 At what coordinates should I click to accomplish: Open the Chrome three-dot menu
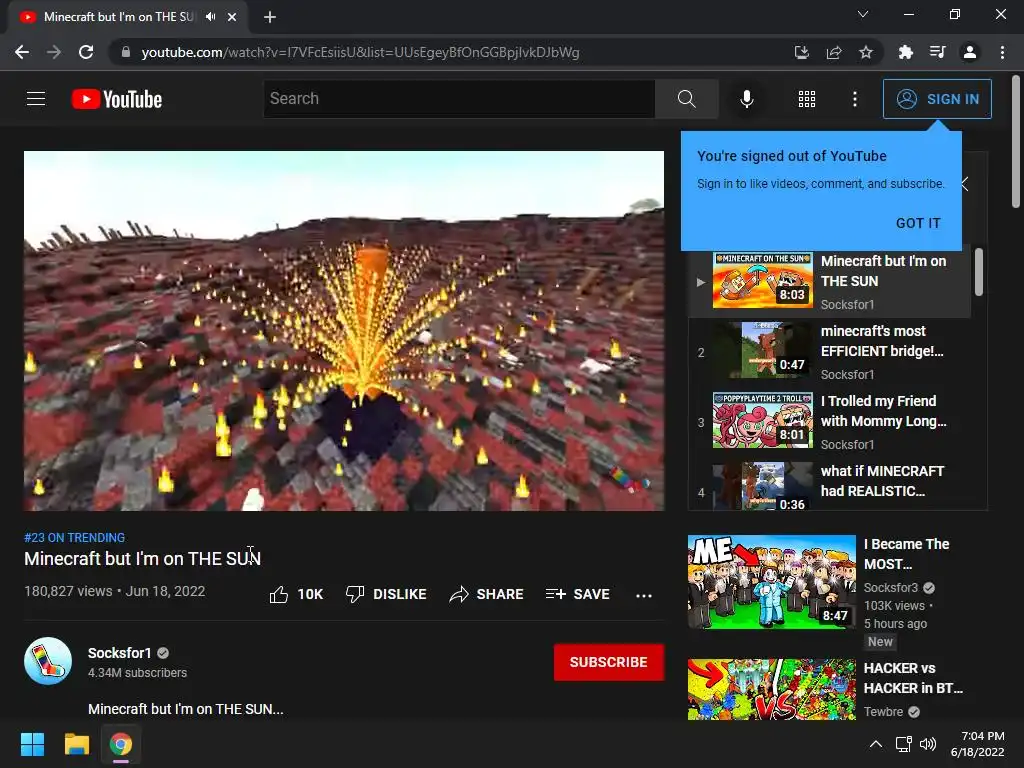(1002, 52)
